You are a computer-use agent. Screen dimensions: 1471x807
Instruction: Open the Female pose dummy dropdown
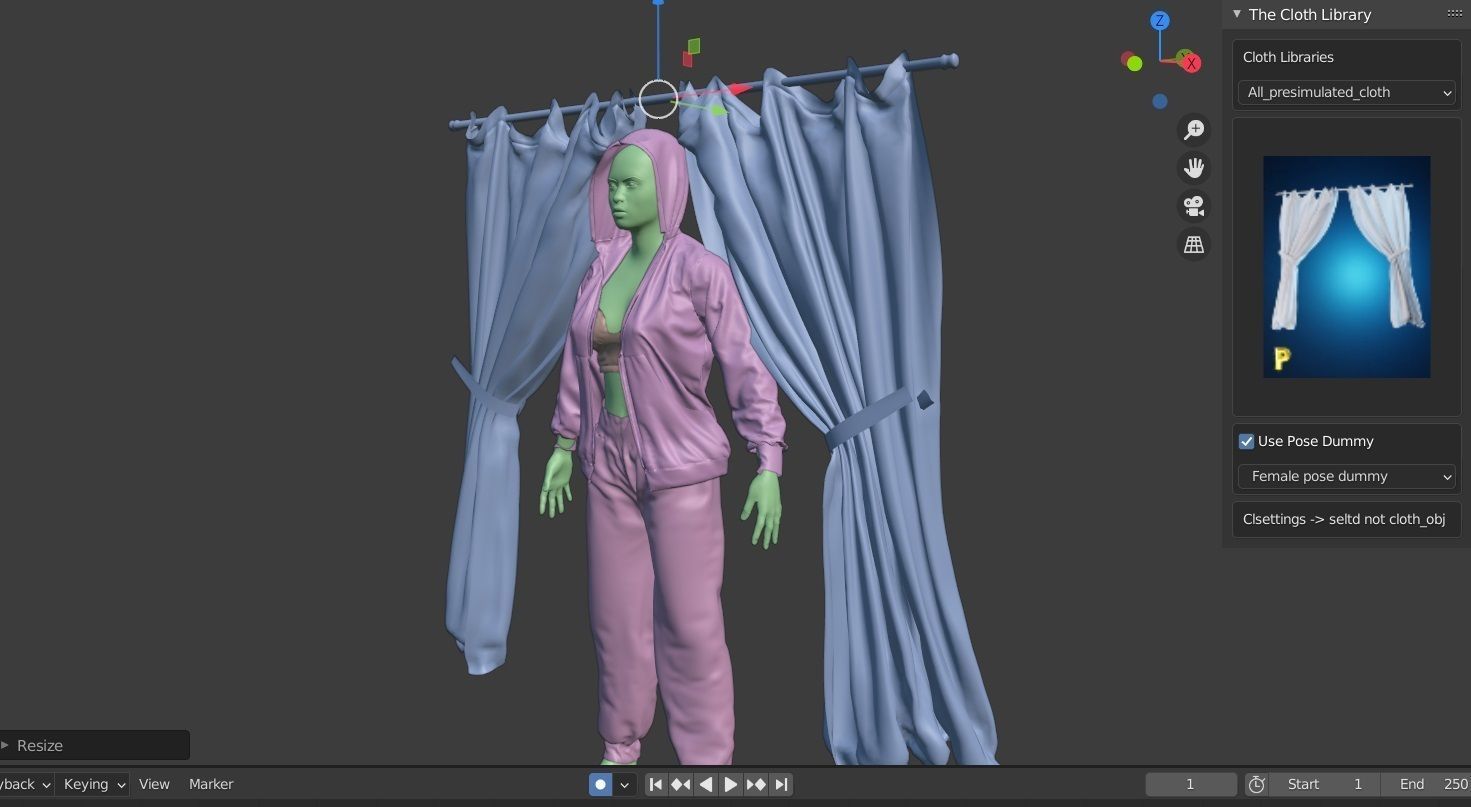(1347, 476)
